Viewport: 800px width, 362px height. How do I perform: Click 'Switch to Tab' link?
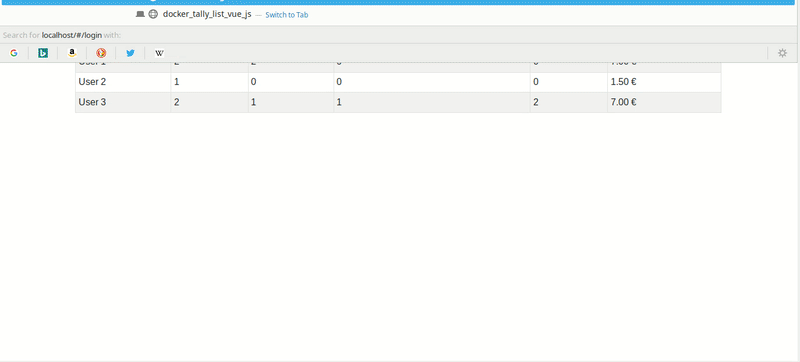[287, 15]
